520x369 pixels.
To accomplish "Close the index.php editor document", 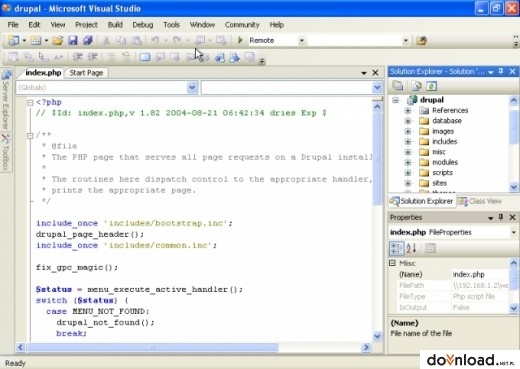I will pyautogui.click(x=375, y=73).
